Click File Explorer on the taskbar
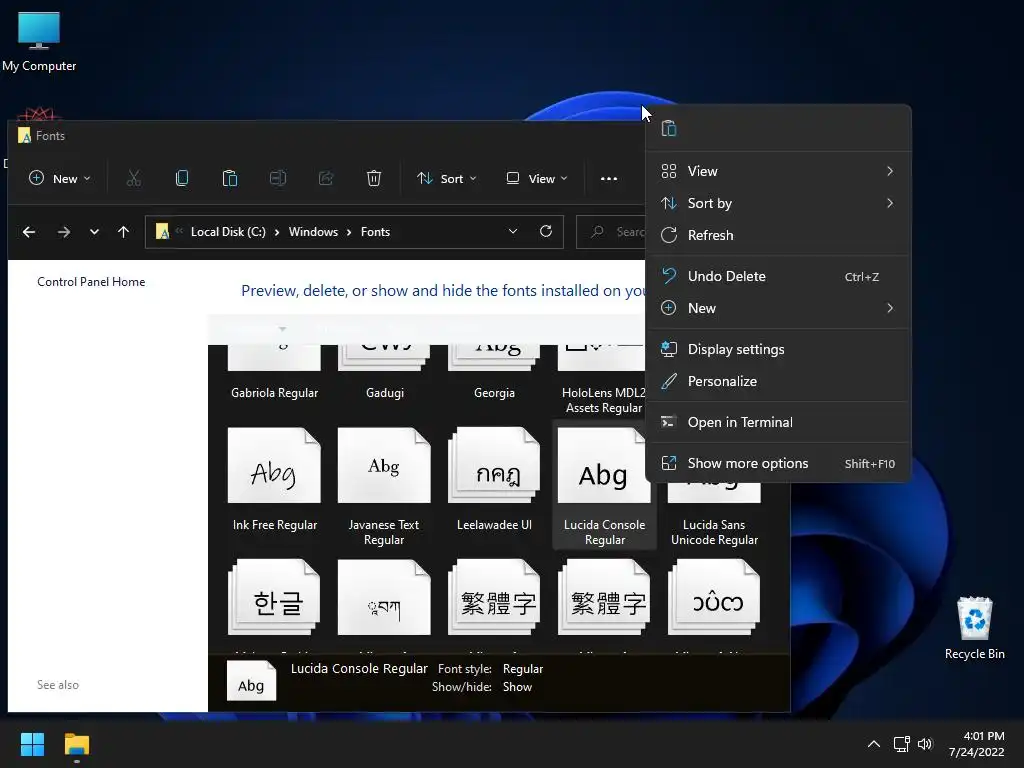 tap(76, 744)
